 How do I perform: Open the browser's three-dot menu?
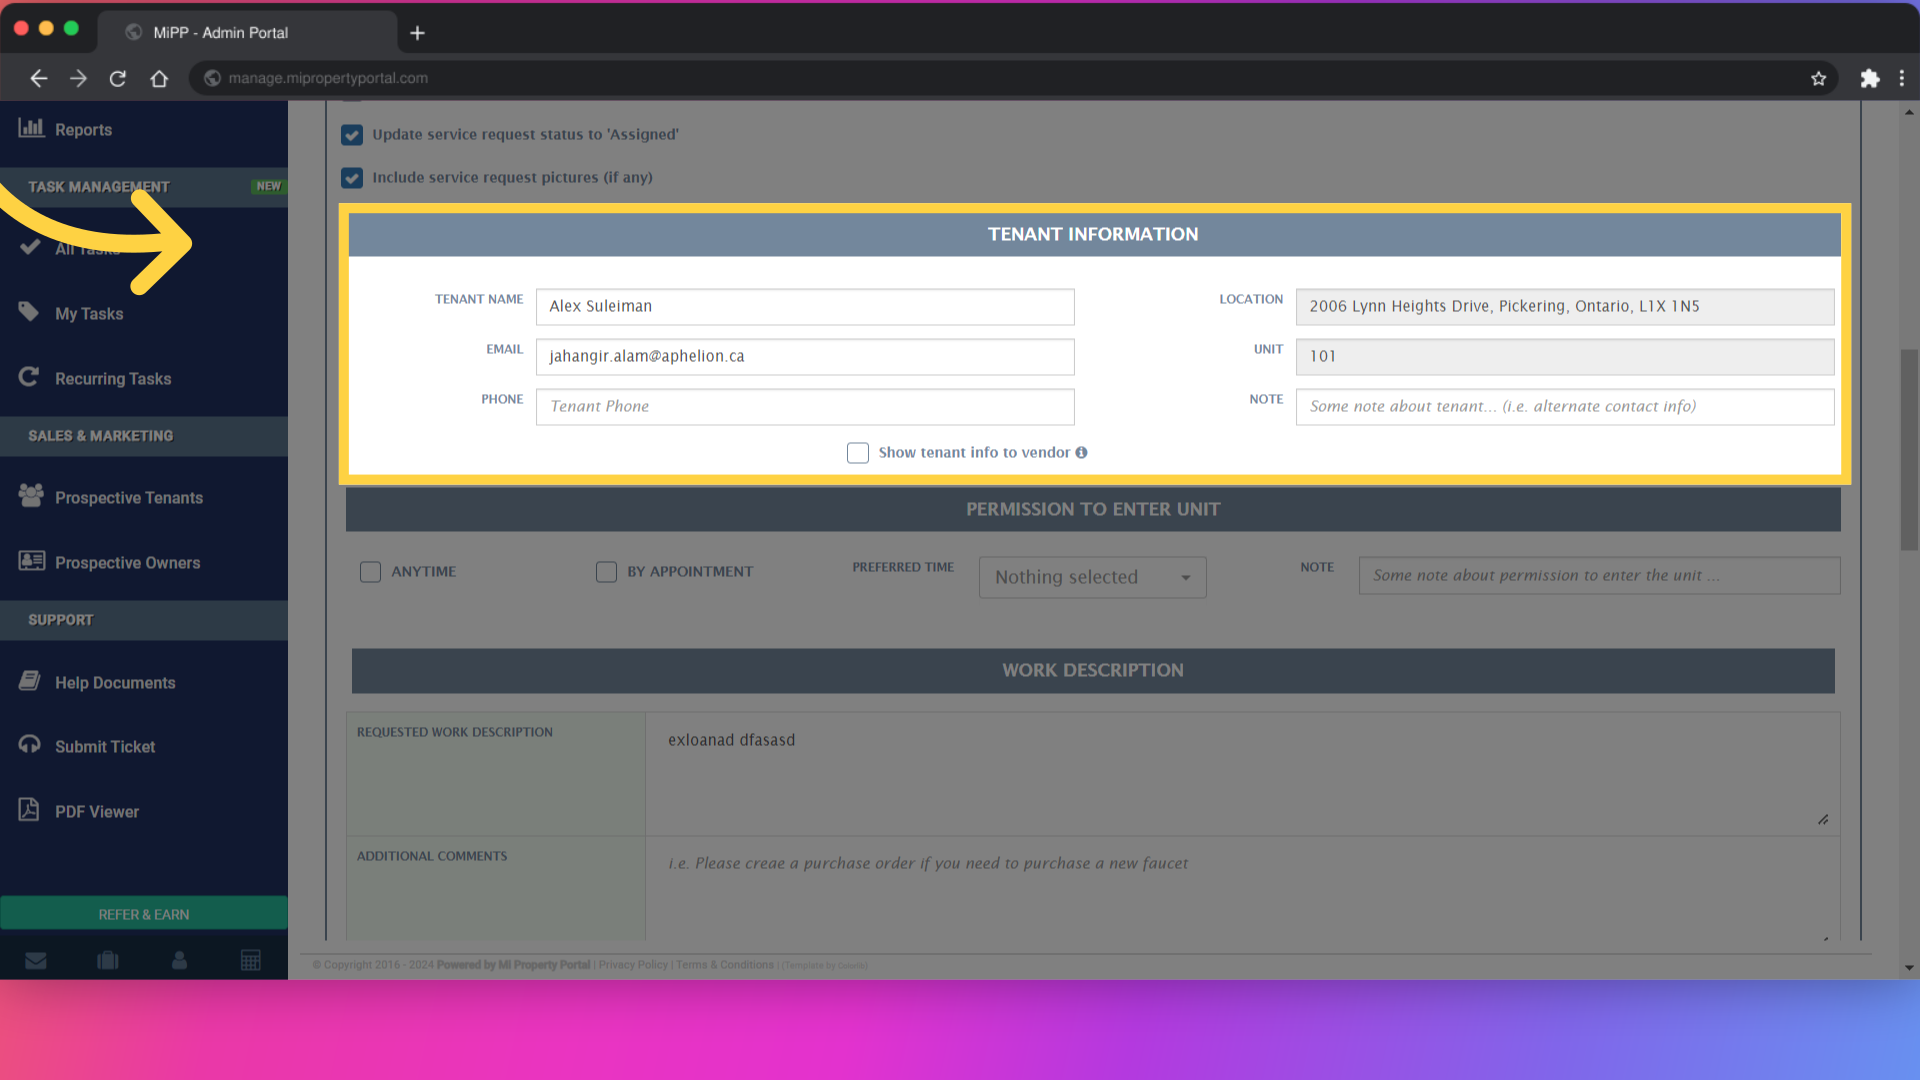1903,78
